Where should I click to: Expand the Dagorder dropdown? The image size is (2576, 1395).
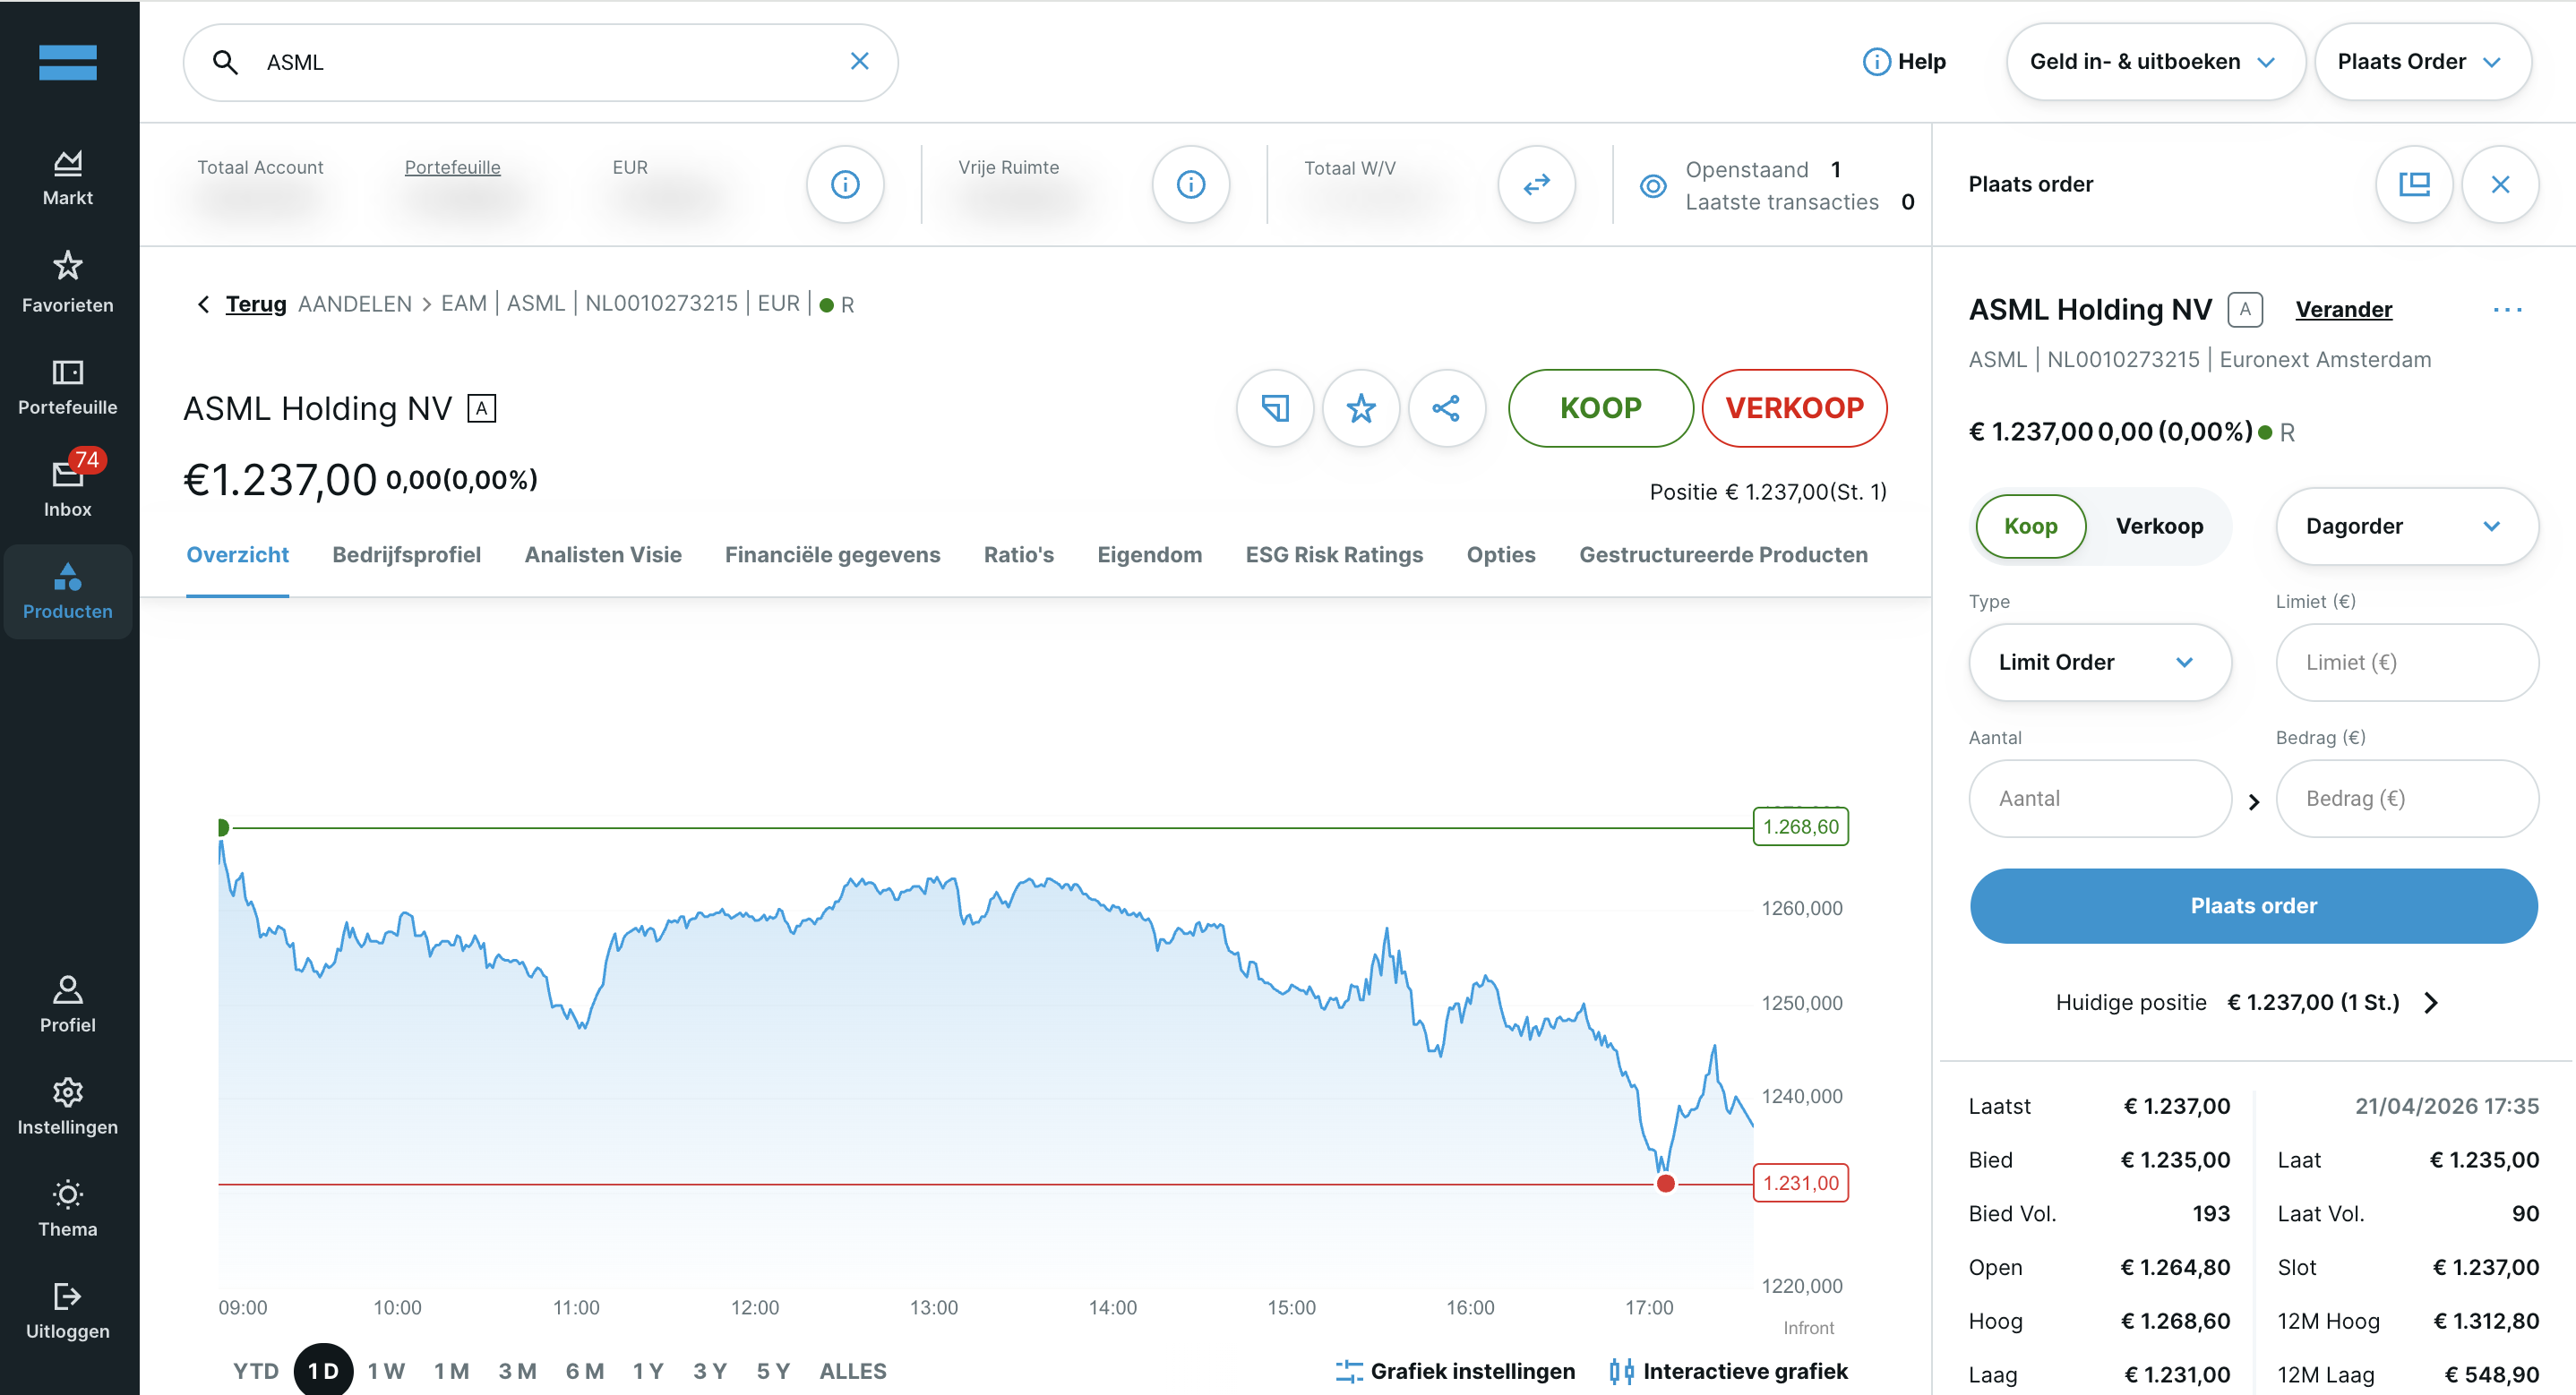(x=2406, y=526)
